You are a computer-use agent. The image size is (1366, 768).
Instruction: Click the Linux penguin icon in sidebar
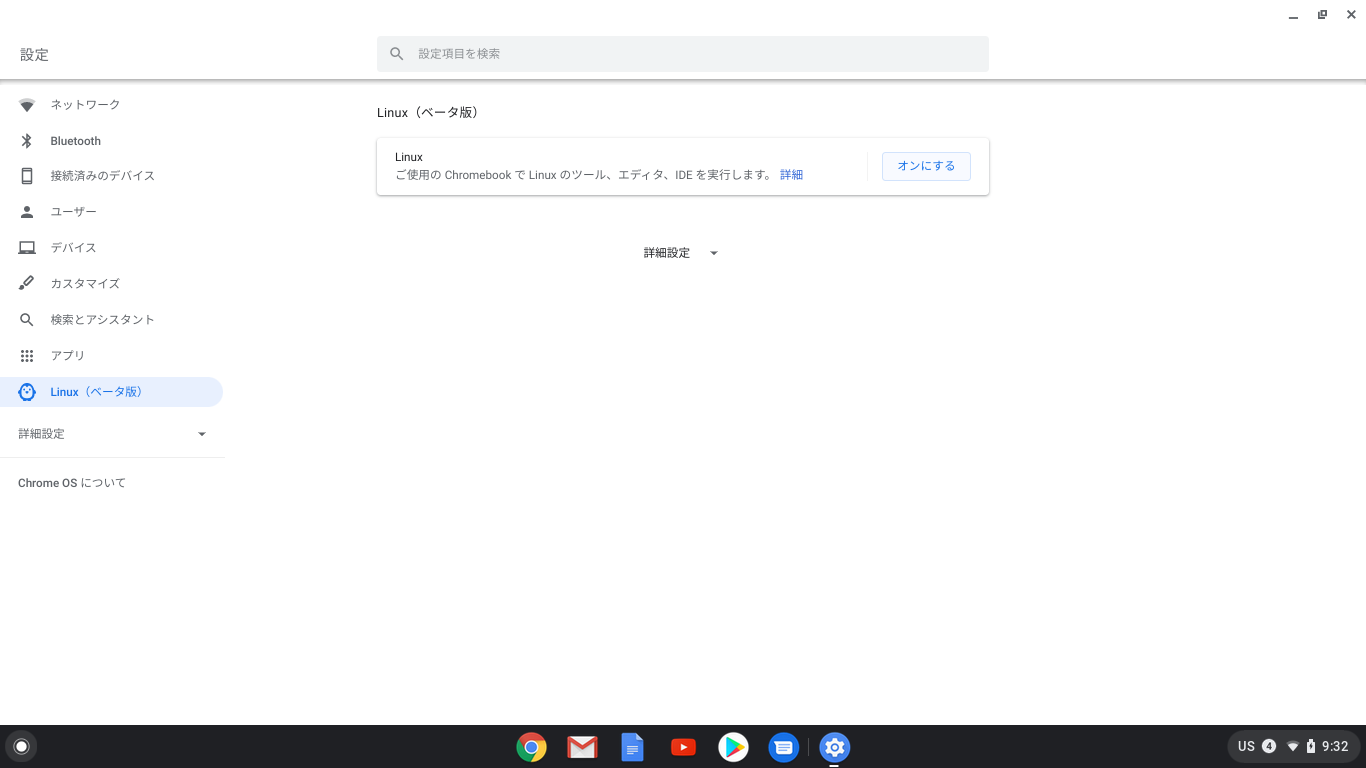click(x=27, y=392)
